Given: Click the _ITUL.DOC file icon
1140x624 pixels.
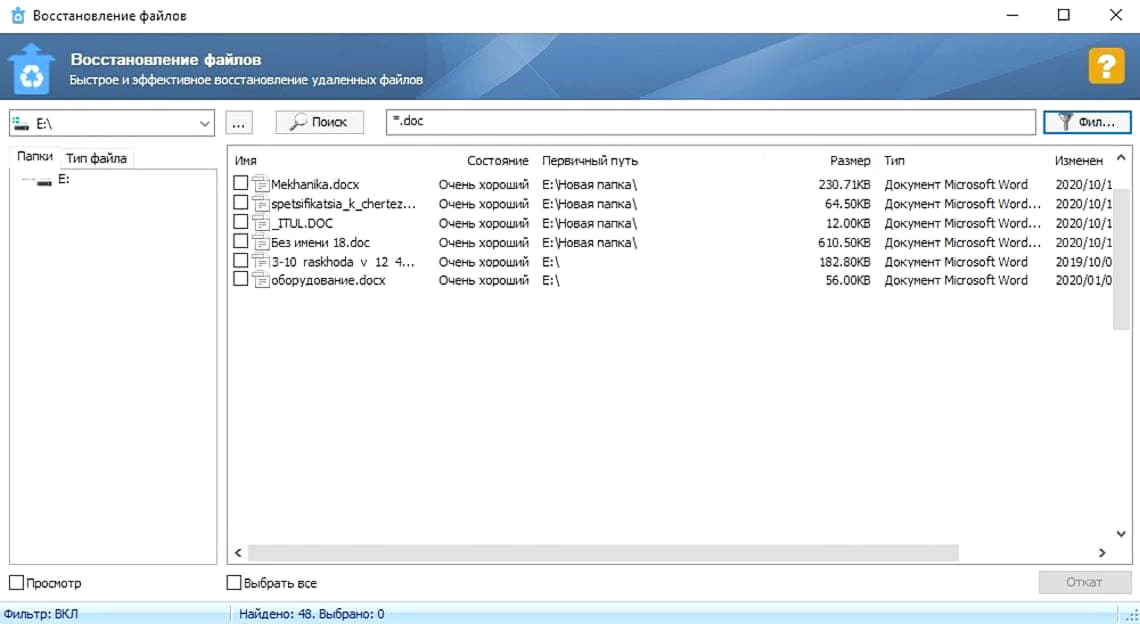Looking at the screenshot, I should (x=261, y=223).
